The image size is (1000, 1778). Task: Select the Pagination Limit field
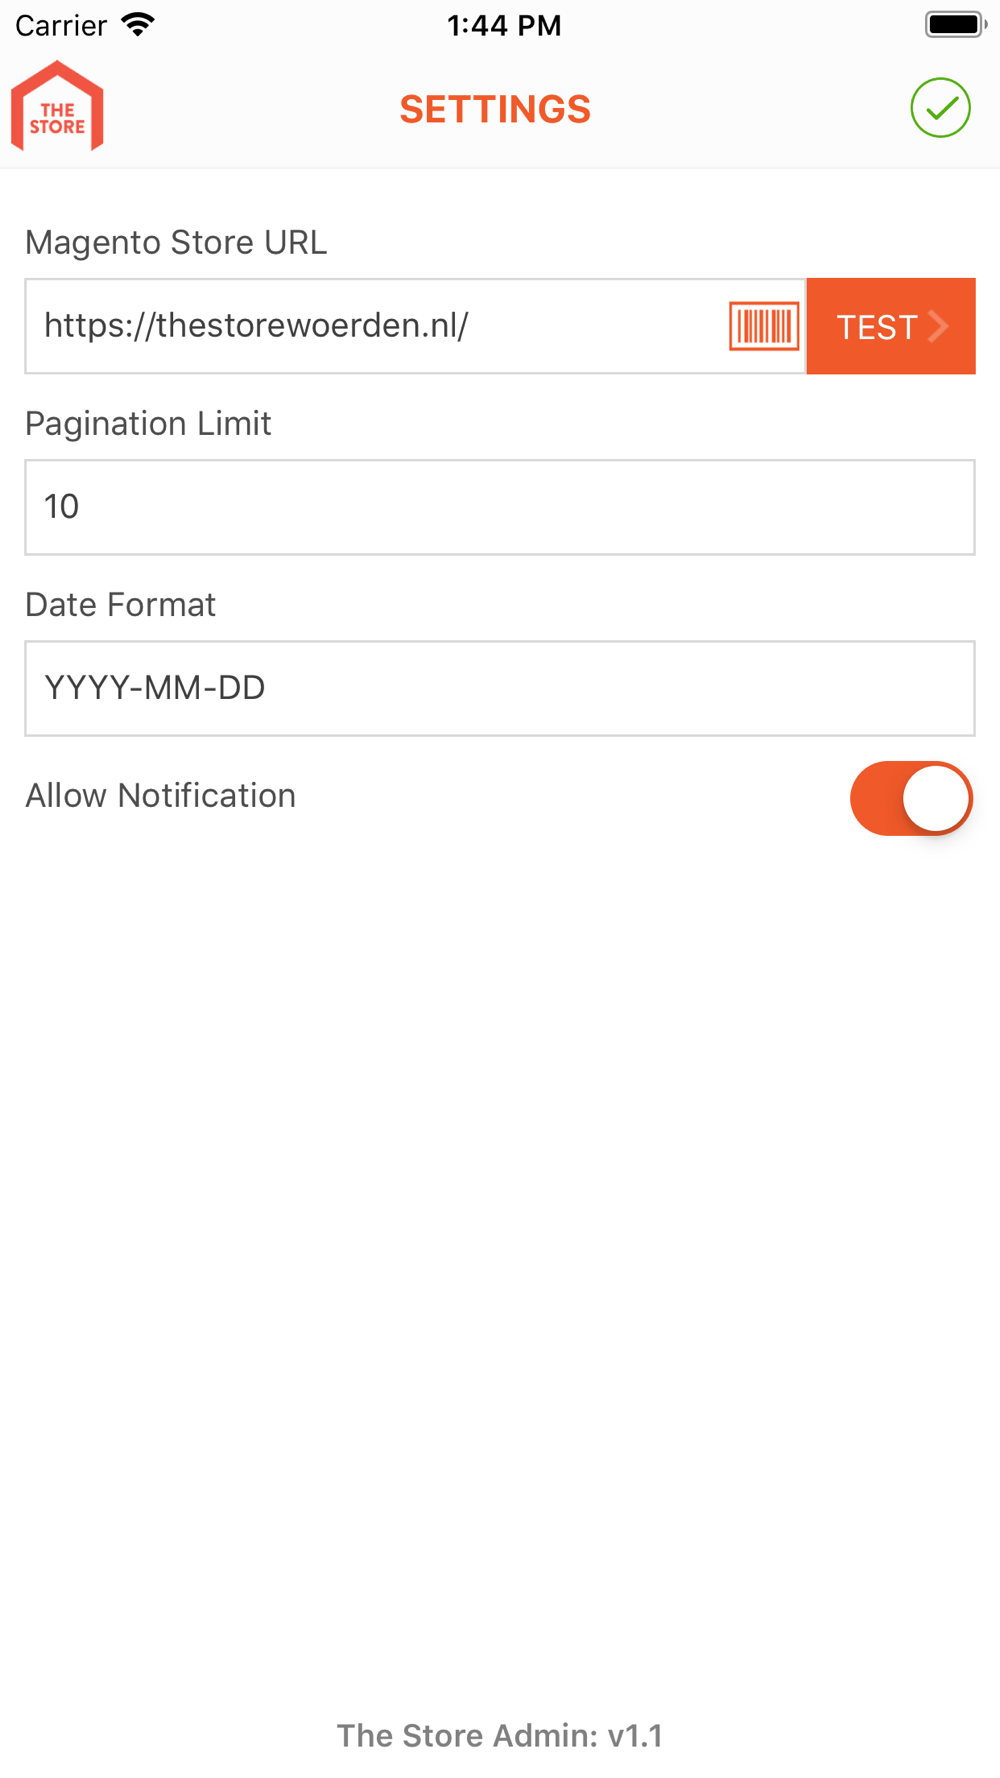(500, 507)
